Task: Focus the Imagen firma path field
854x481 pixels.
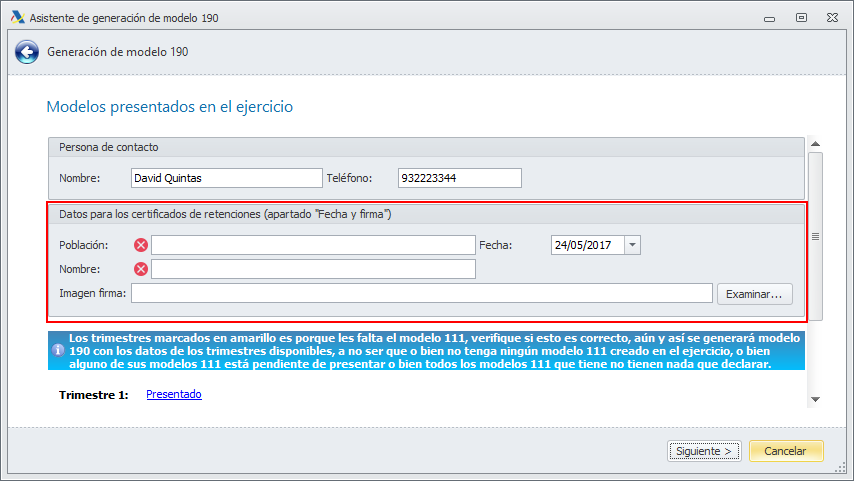Action: (422, 293)
